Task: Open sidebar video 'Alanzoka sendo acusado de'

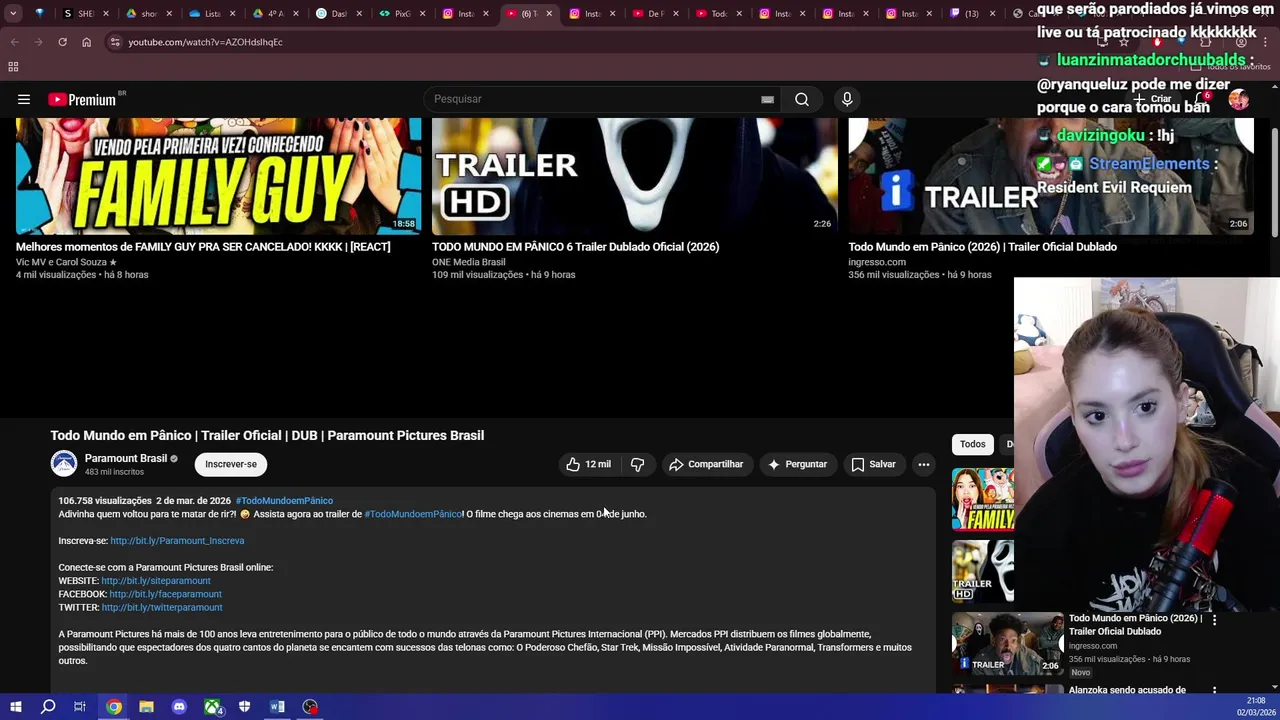Action: 1127,690
